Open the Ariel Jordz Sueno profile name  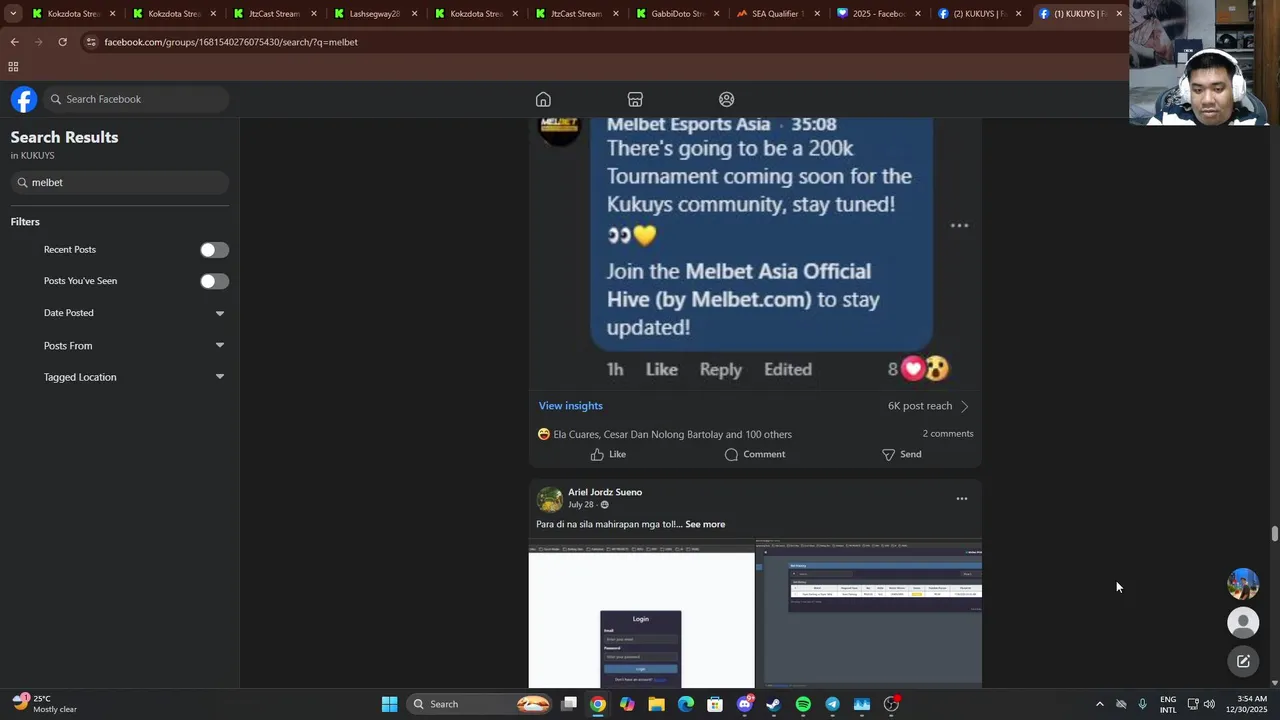click(605, 492)
